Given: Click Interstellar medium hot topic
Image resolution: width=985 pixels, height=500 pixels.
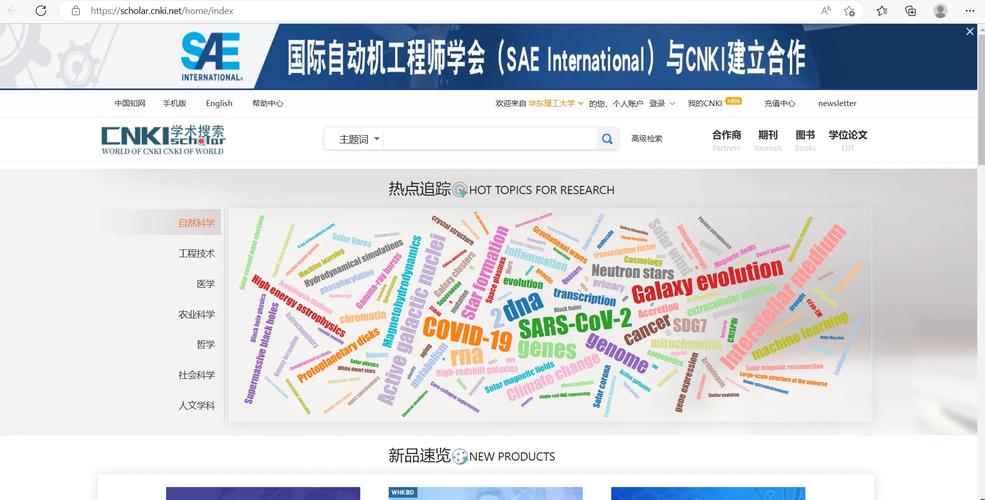Looking at the screenshot, I should (x=783, y=297).
